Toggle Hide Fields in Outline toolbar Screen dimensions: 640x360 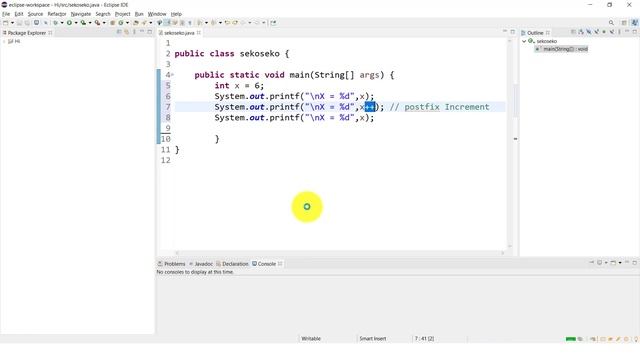point(589,32)
